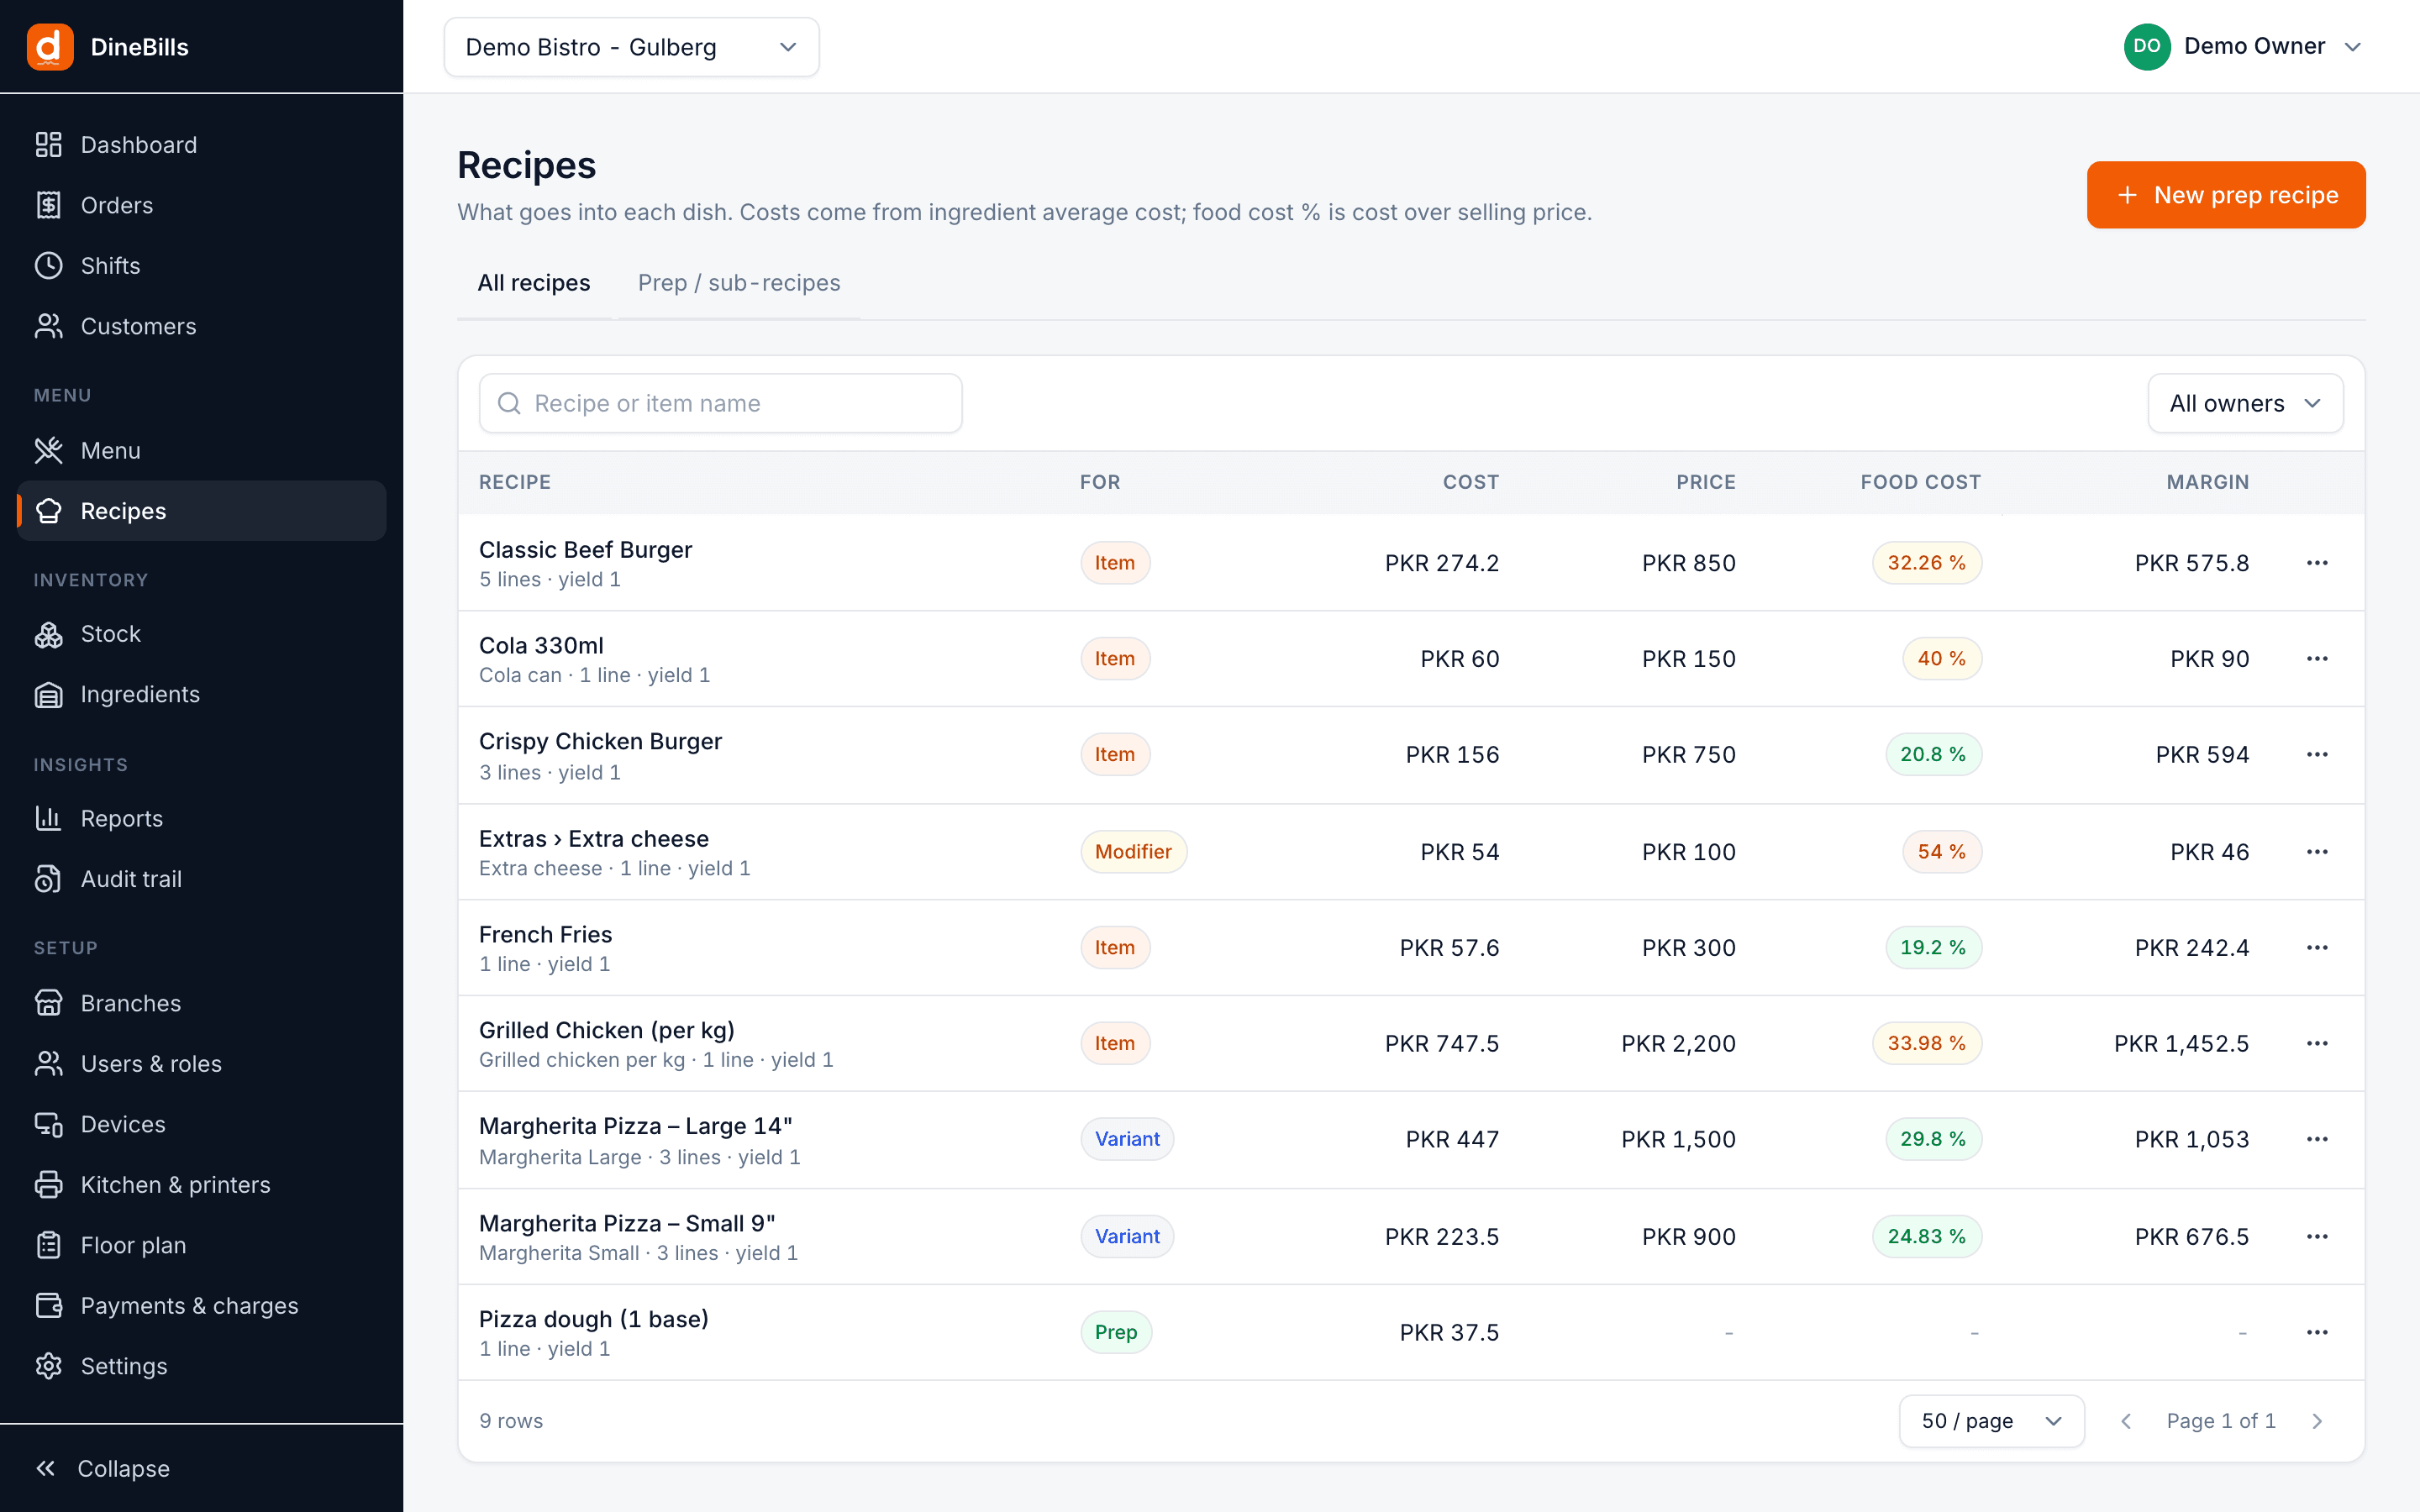Go to the previous page arrow

coord(2125,1421)
